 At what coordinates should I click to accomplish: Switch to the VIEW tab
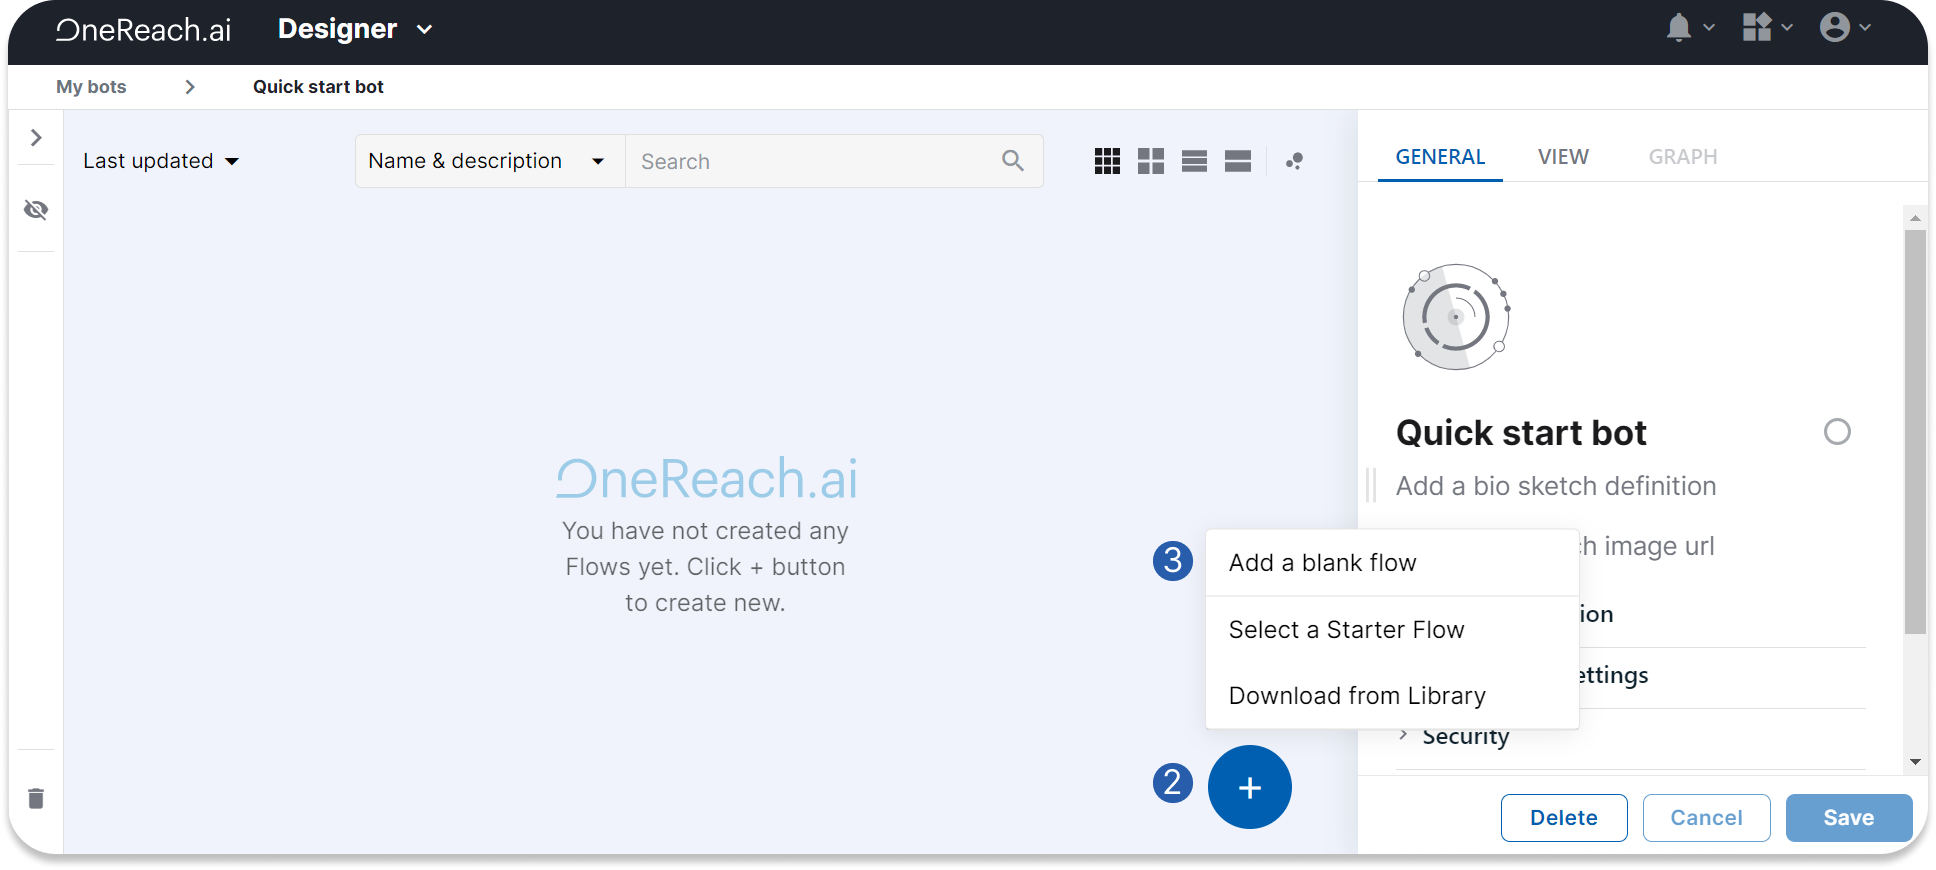(x=1563, y=157)
